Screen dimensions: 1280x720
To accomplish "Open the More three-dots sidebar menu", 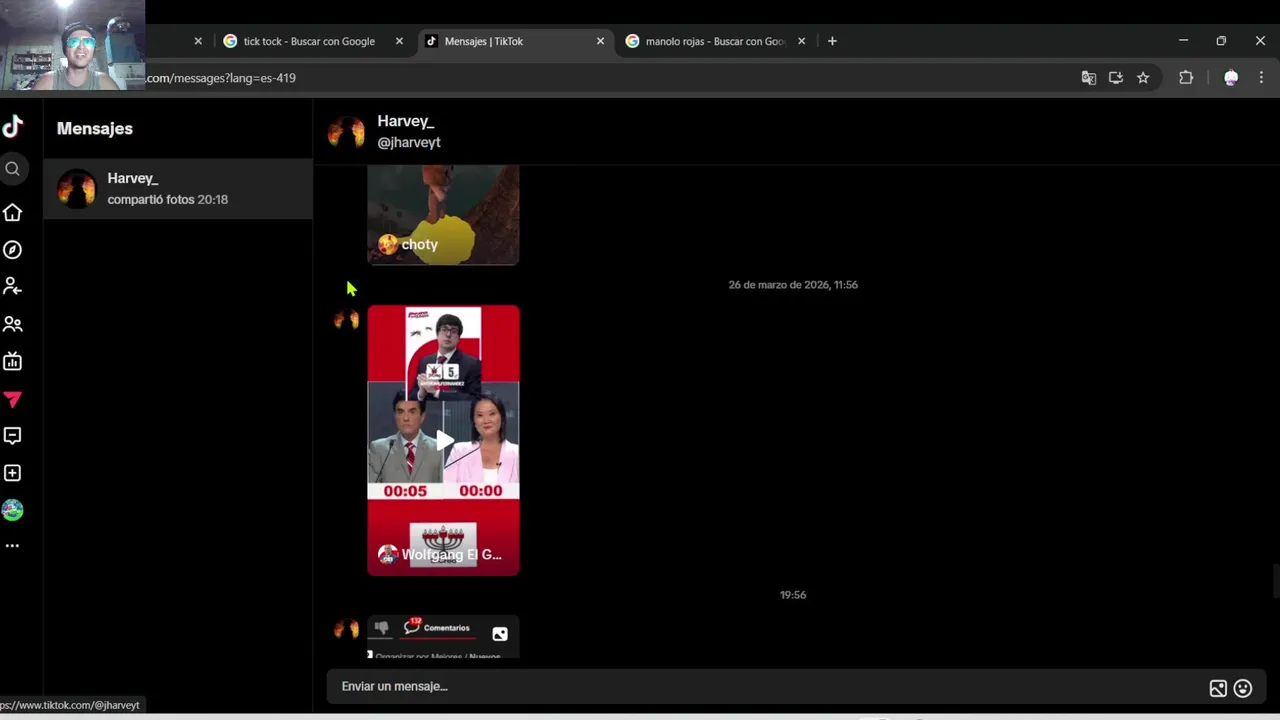I will [x=12, y=546].
